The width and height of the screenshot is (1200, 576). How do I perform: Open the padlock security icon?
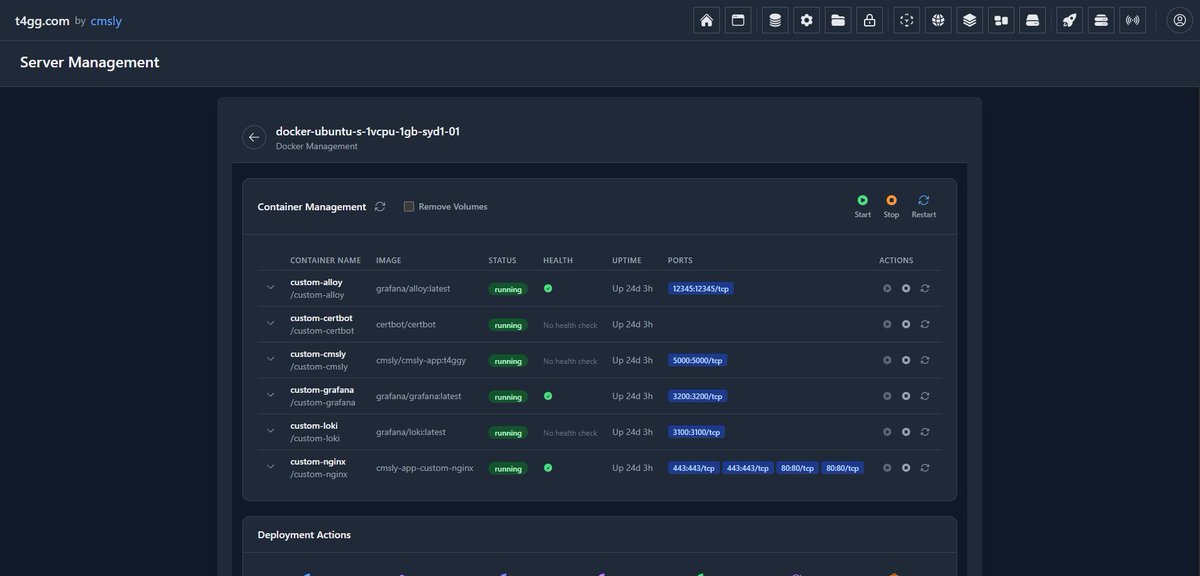tap(870, 20)
